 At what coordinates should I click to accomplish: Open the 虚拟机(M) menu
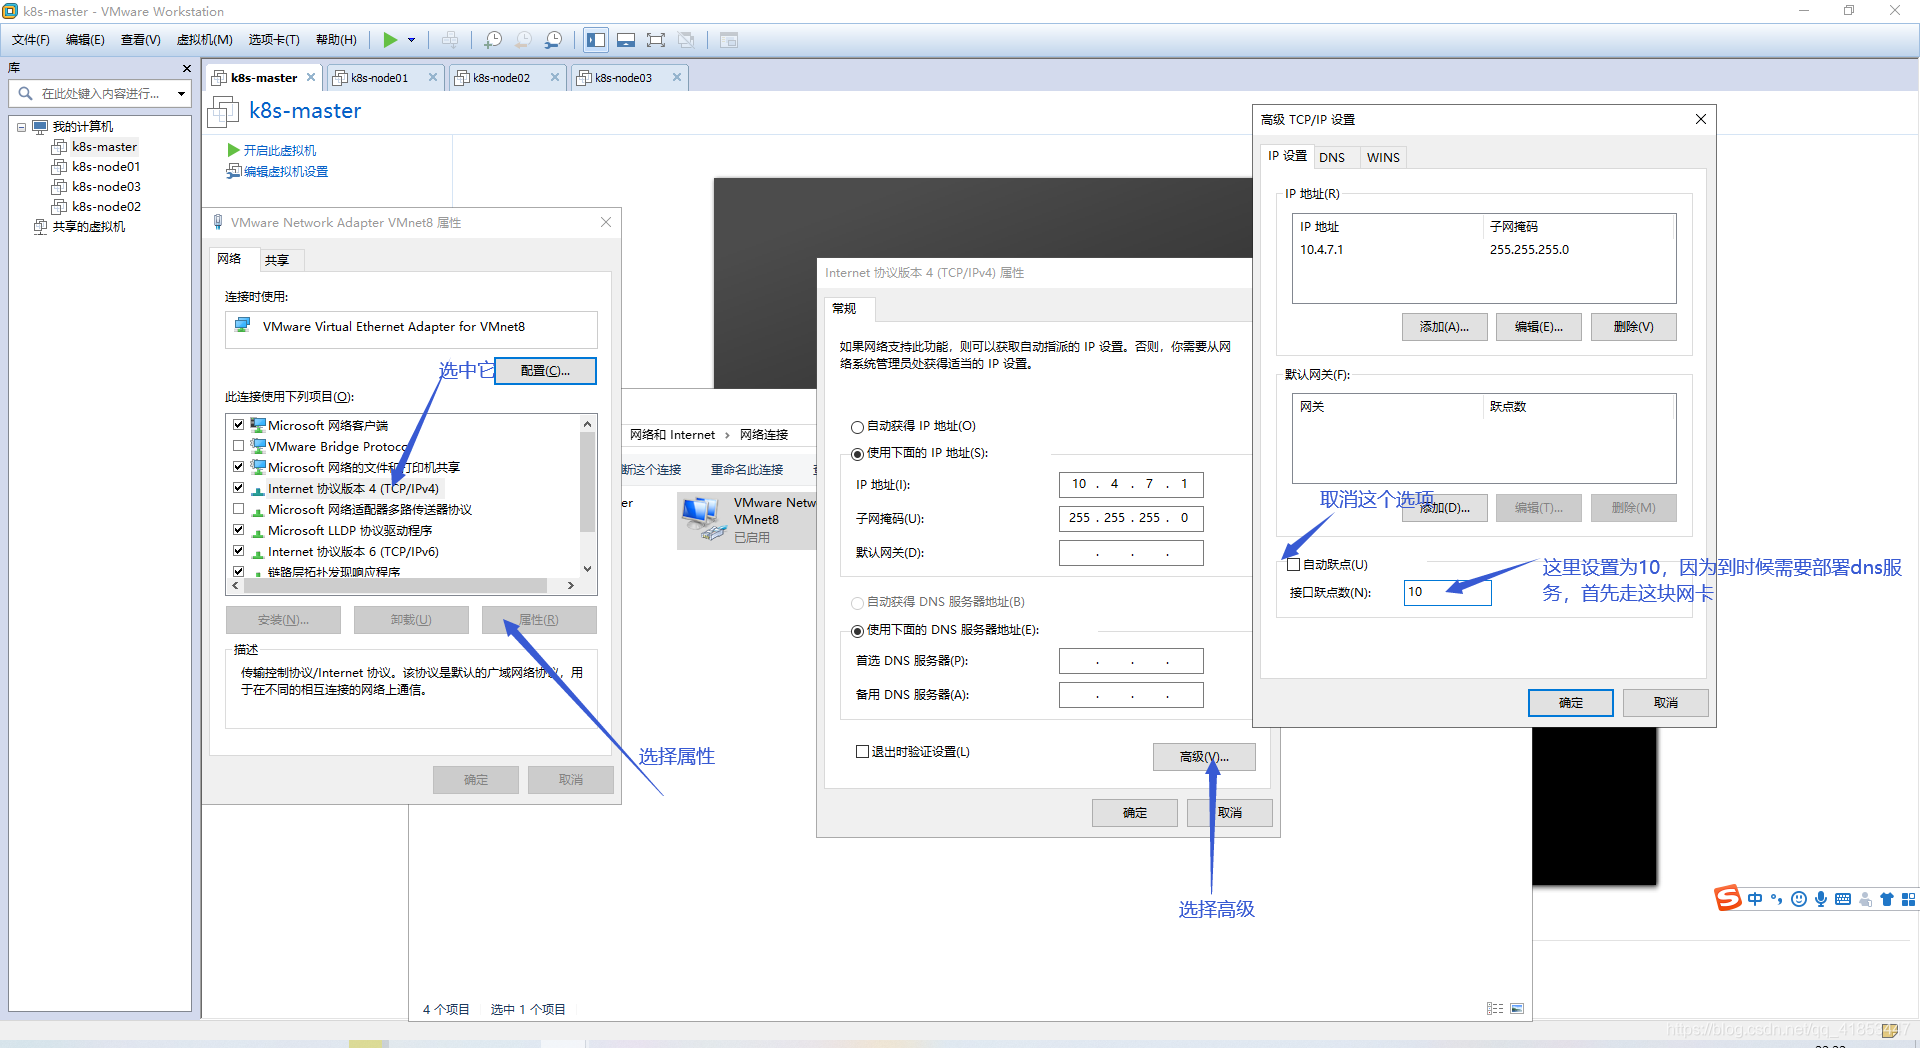tap(204, 40)
